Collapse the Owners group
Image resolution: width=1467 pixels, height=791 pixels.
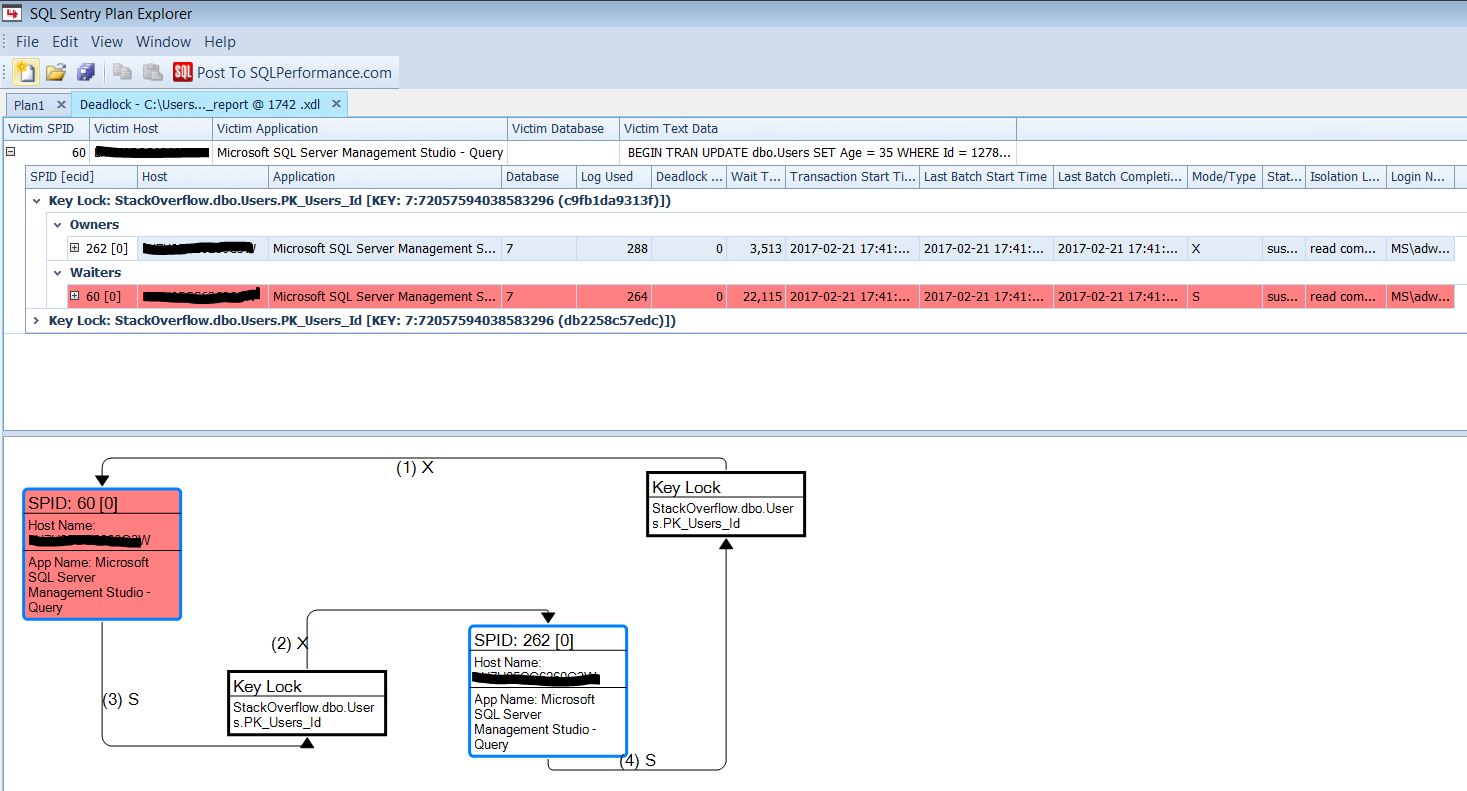(59, 225)
